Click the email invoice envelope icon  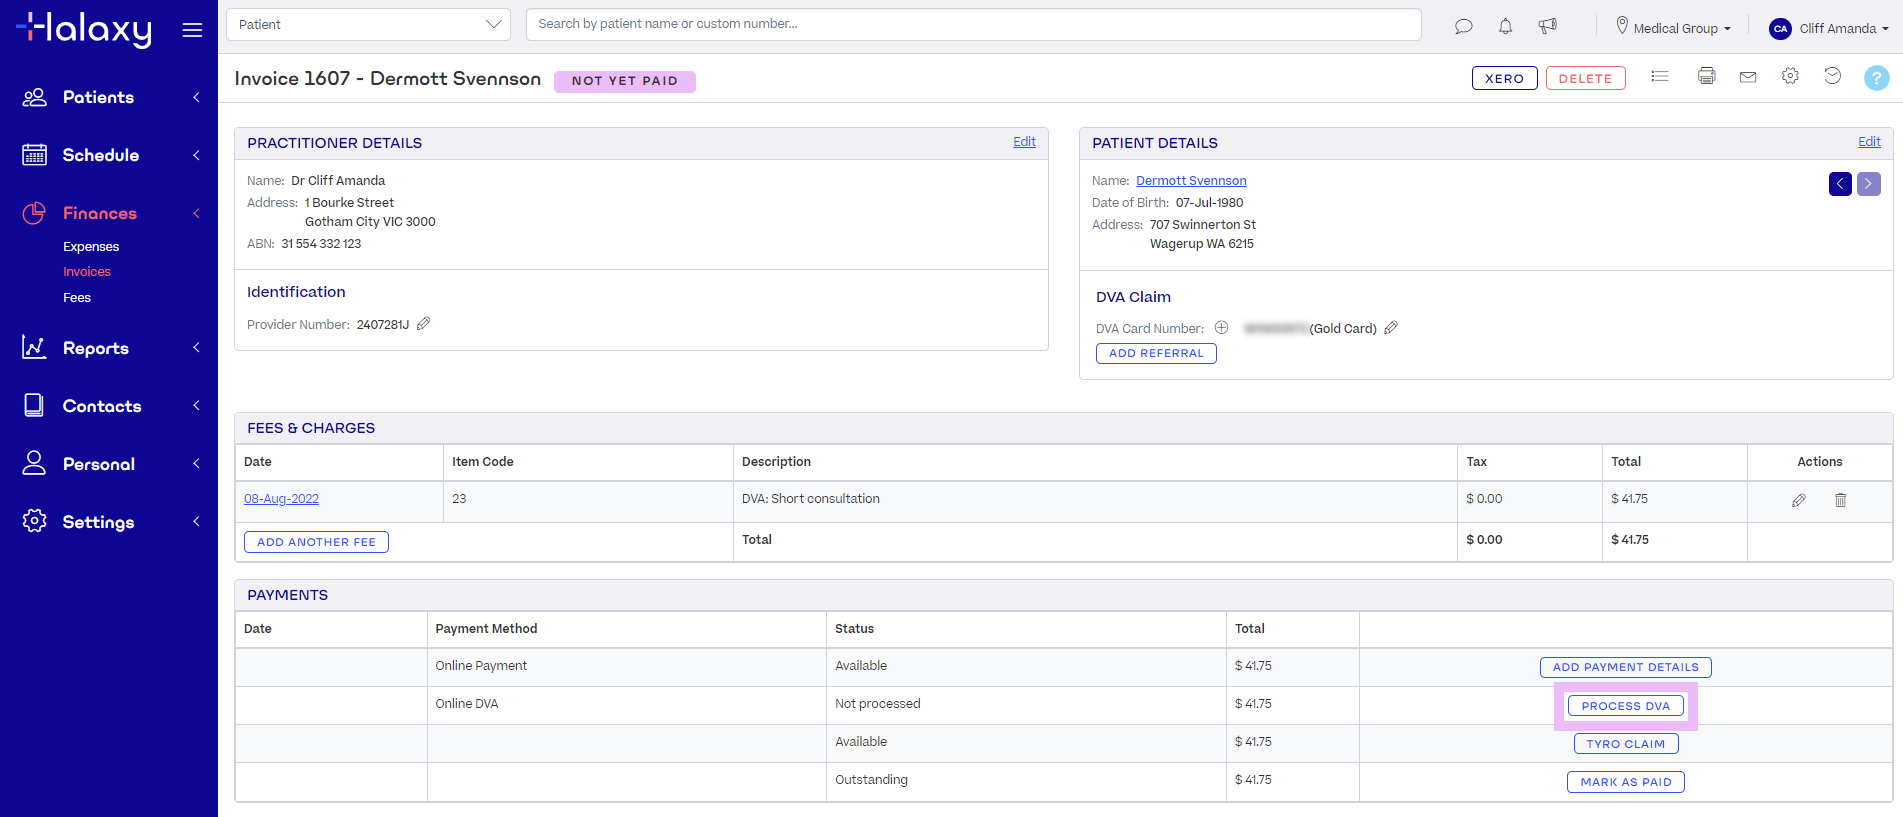[x=1748, y=77]
